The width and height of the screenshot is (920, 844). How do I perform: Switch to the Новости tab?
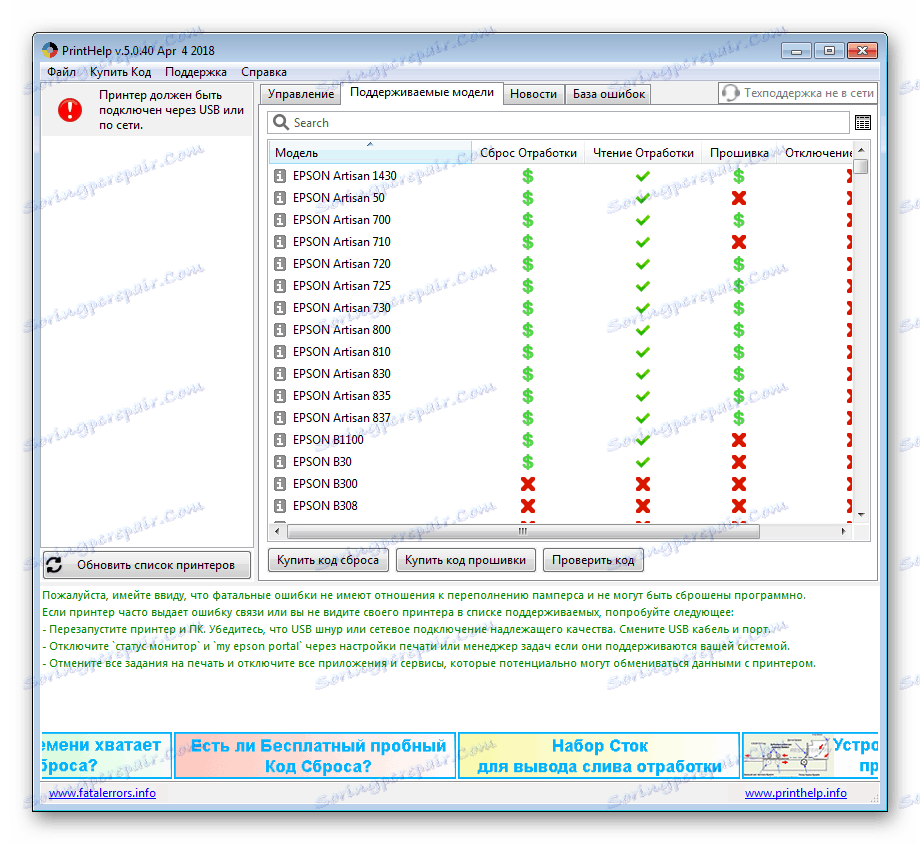coord(533,94)
